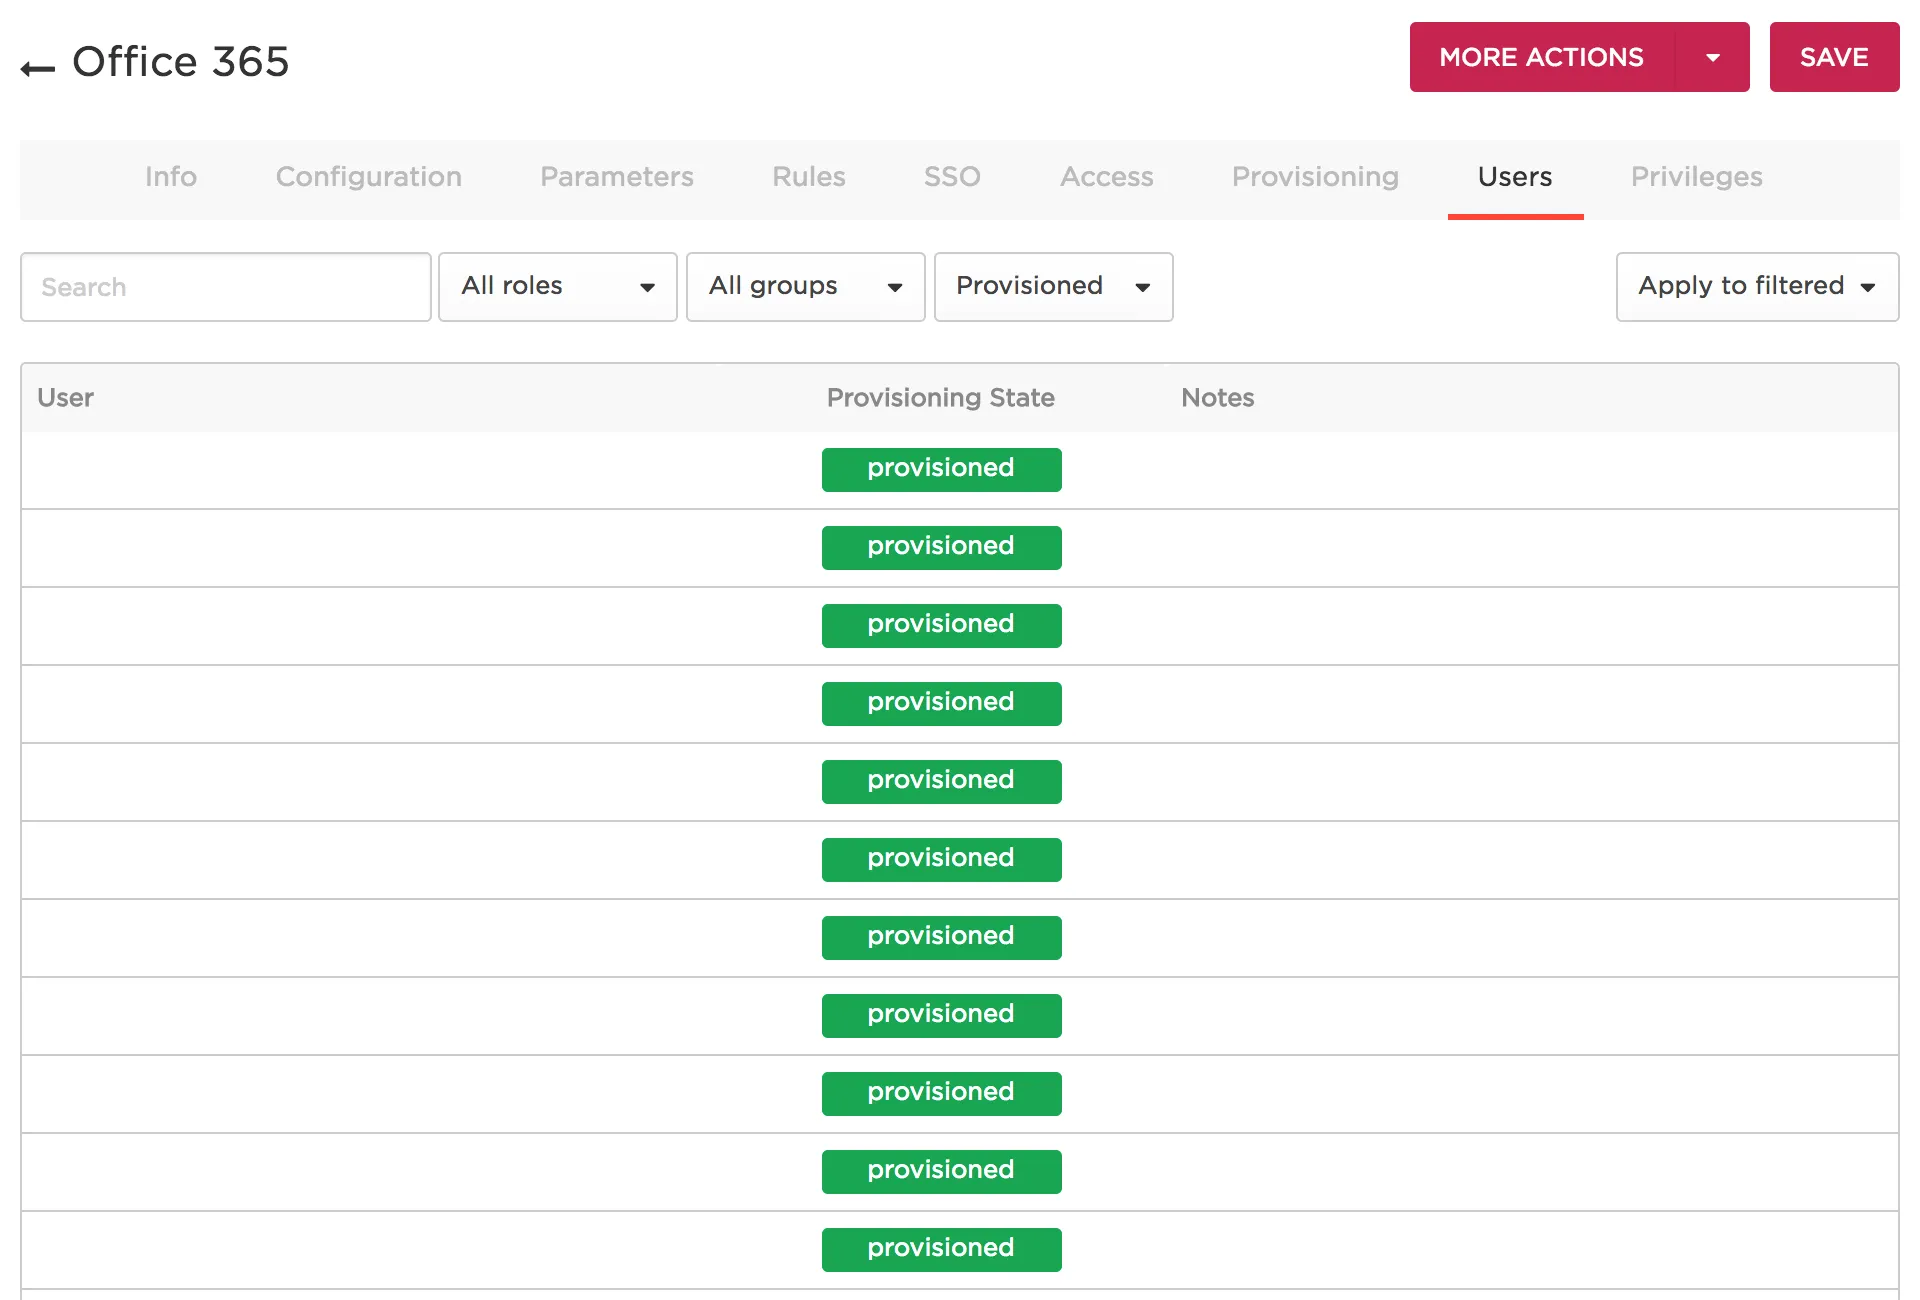This screenshot has width=1920, height=1300.
Task: Open the Provisioned status filter dropdown
Action: point(1053,287)
